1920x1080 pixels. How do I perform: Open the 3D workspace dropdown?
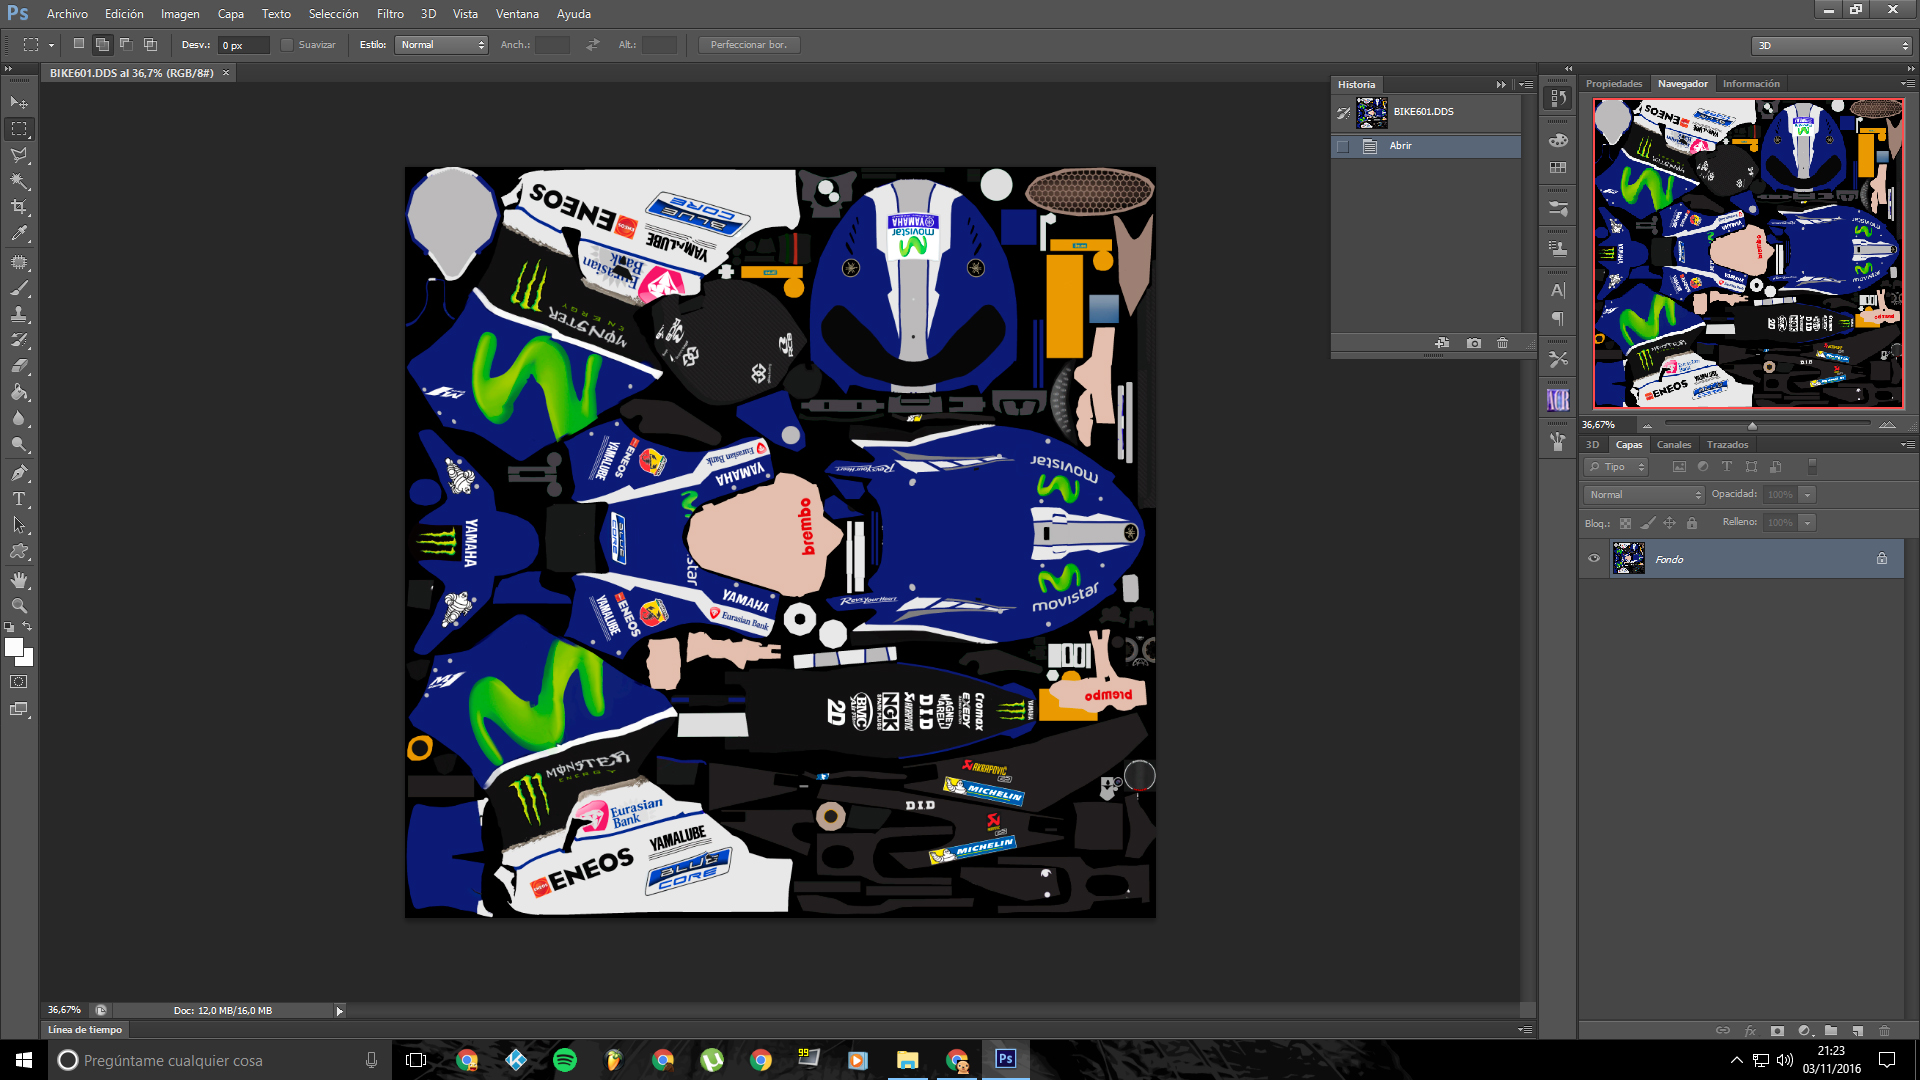(x=1832, y=46)
